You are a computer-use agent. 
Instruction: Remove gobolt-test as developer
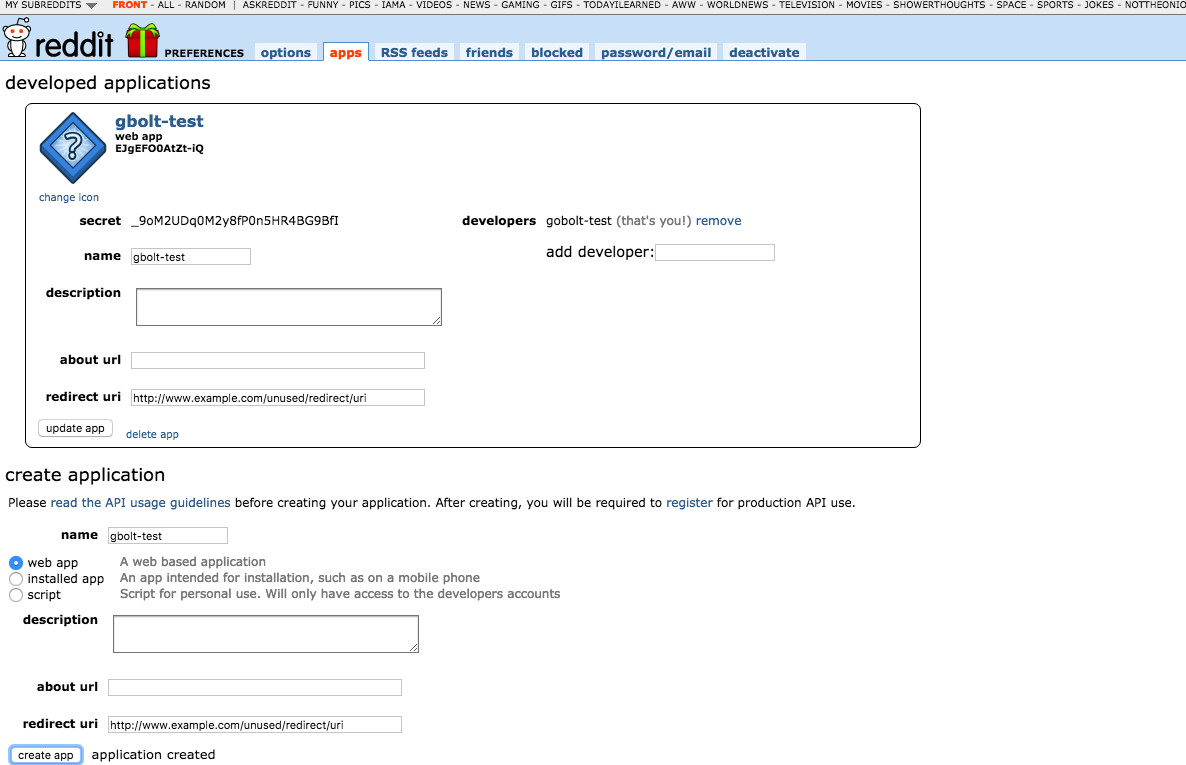(719, 221)
